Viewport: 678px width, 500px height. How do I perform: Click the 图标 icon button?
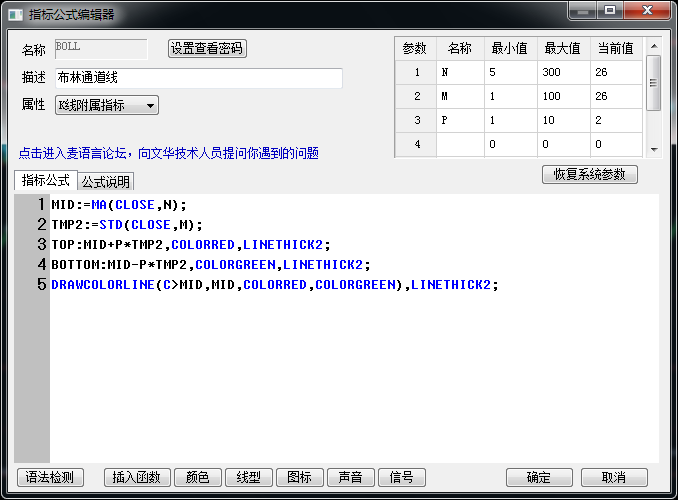[x=300, y=477]
